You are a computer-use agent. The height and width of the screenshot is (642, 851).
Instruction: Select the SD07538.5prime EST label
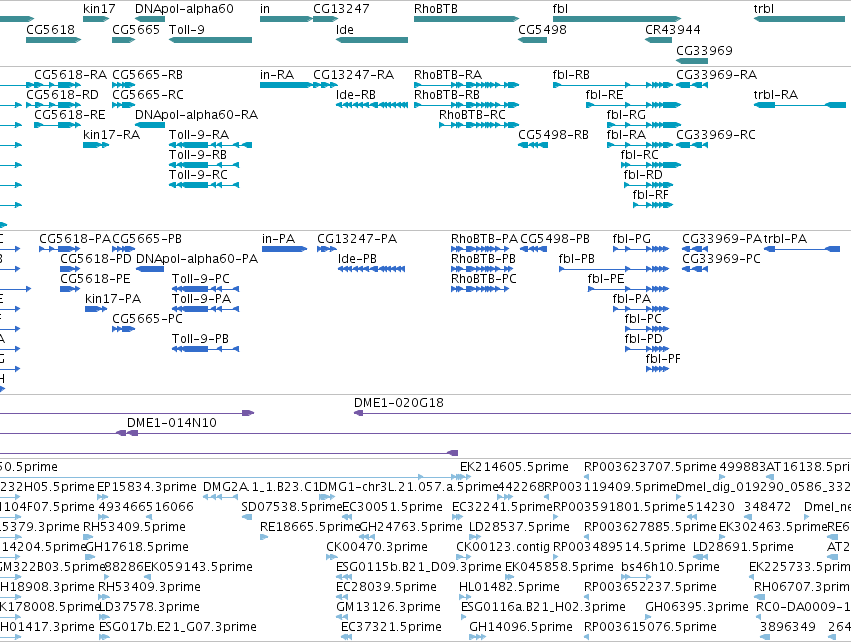[x=292, y=507]
